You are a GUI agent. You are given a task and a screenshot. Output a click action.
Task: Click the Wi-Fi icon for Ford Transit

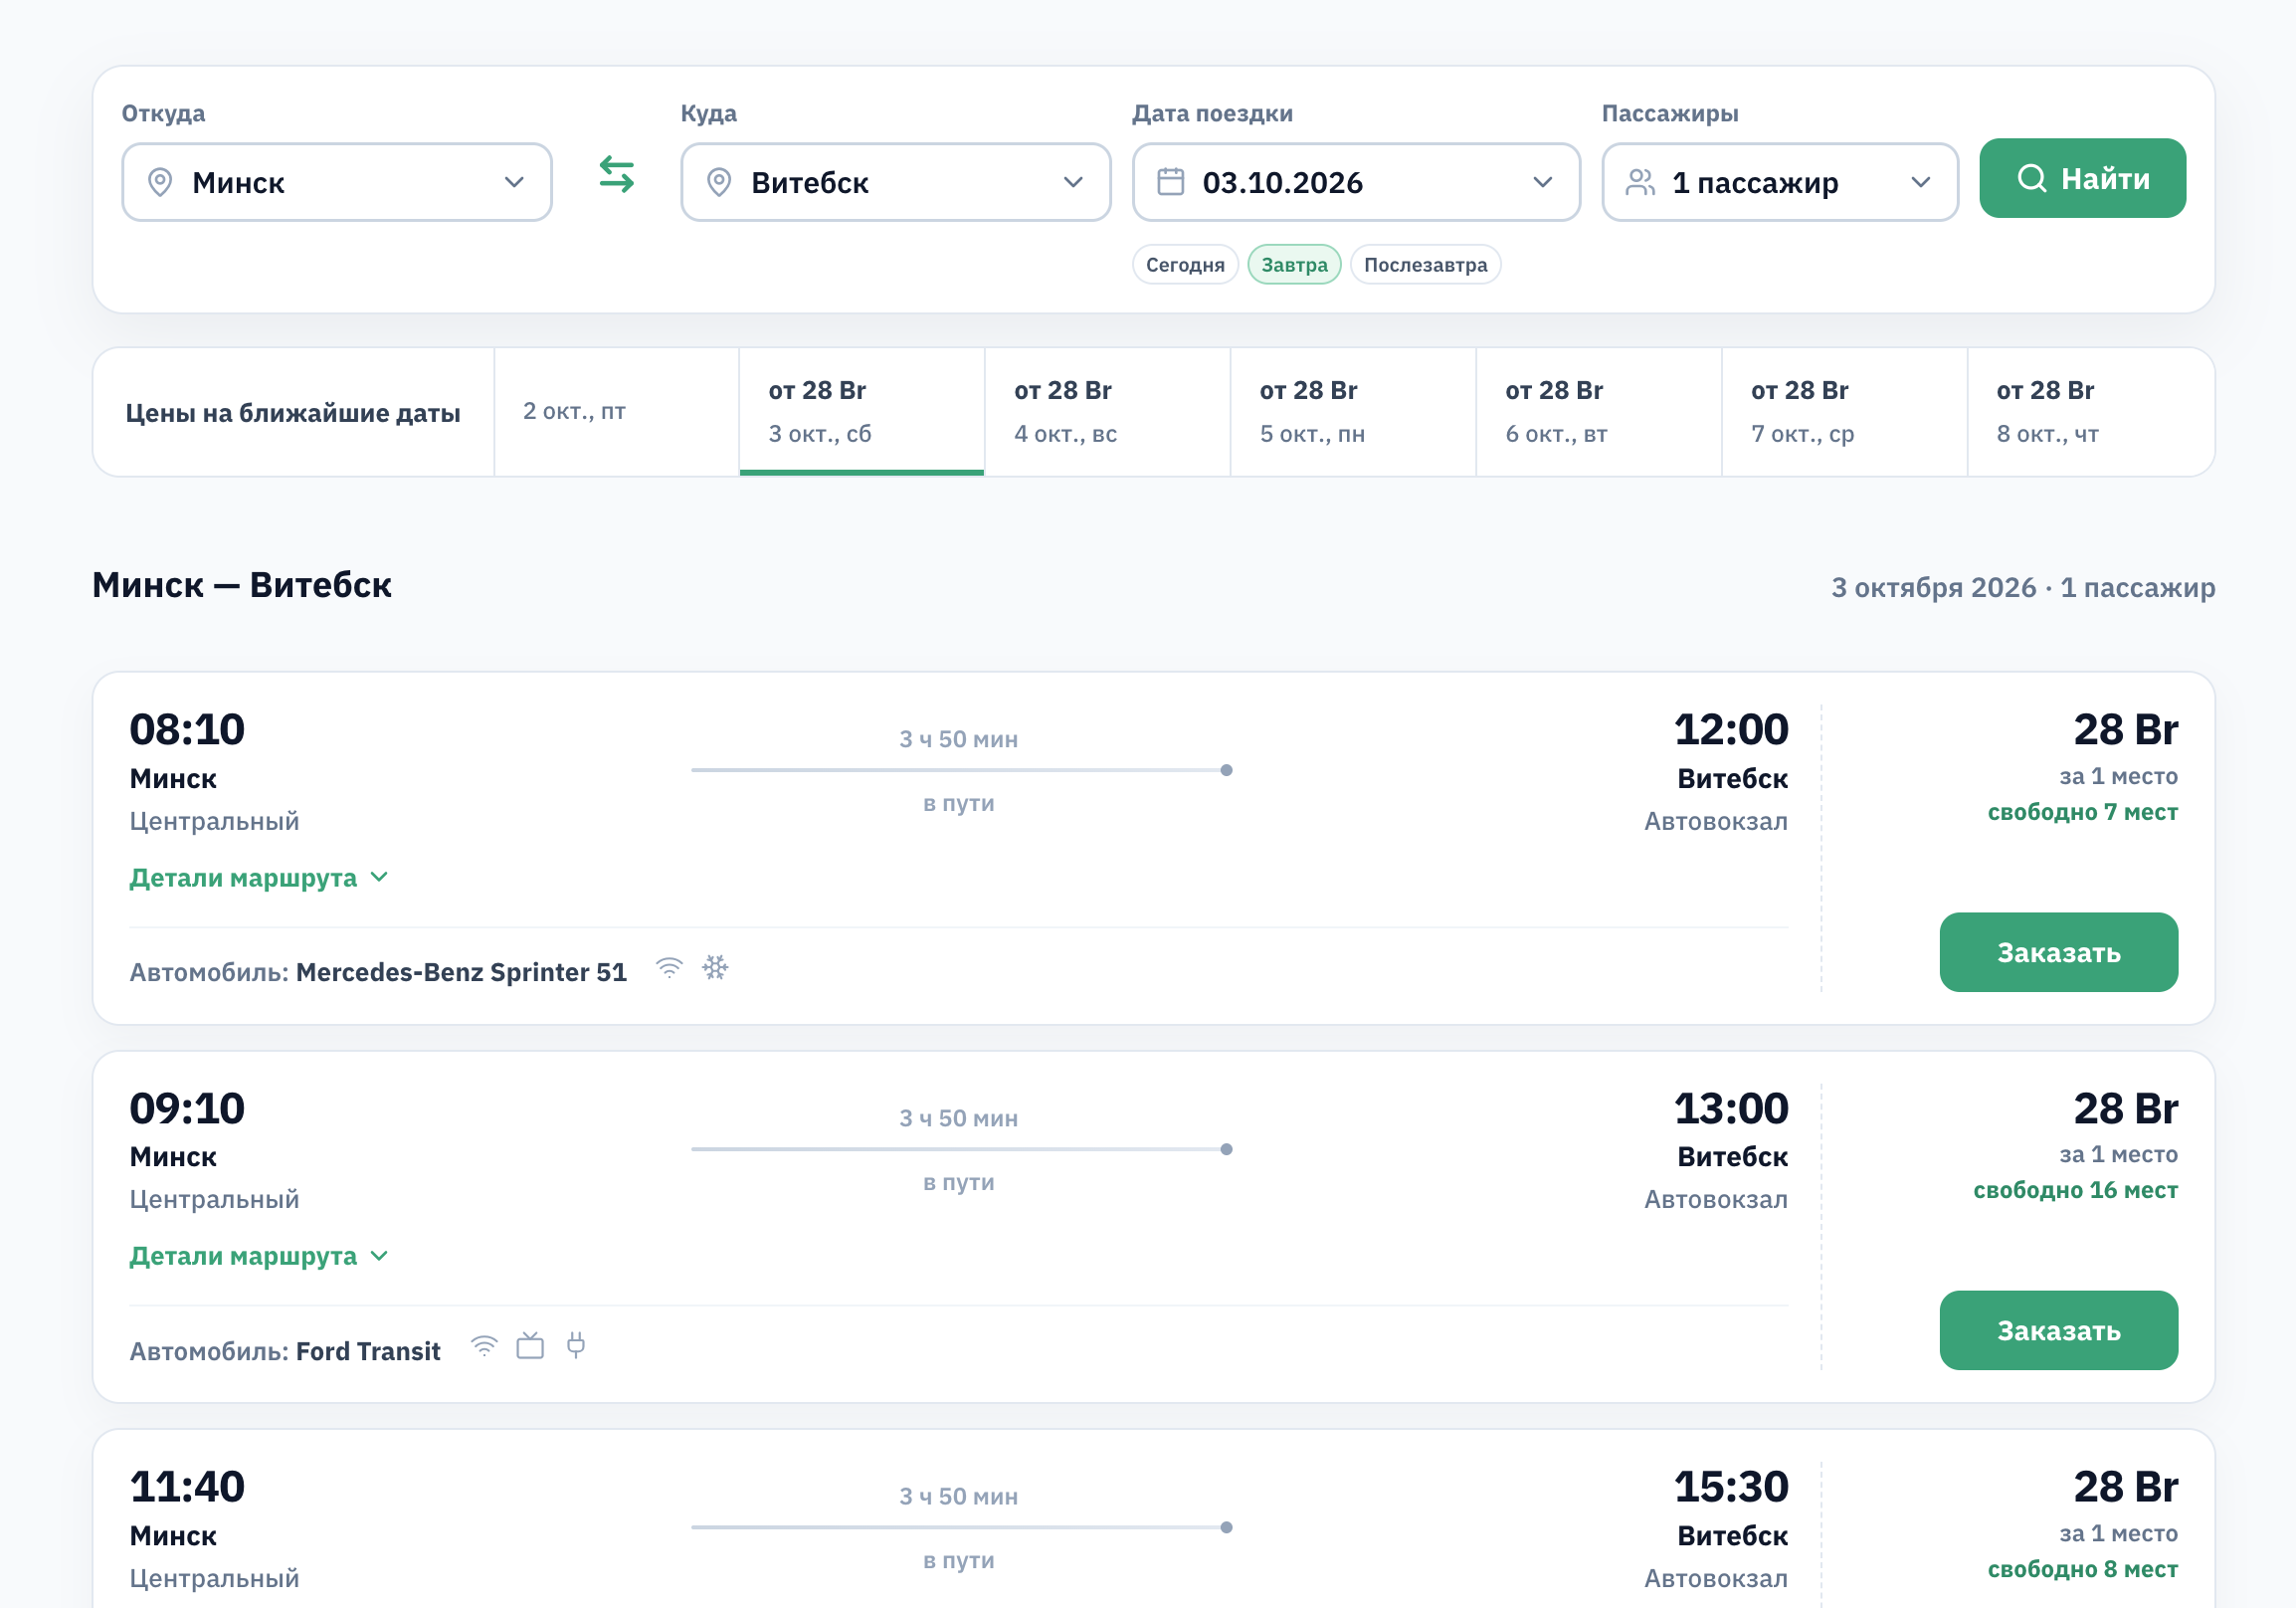[x=484, y=1346]
